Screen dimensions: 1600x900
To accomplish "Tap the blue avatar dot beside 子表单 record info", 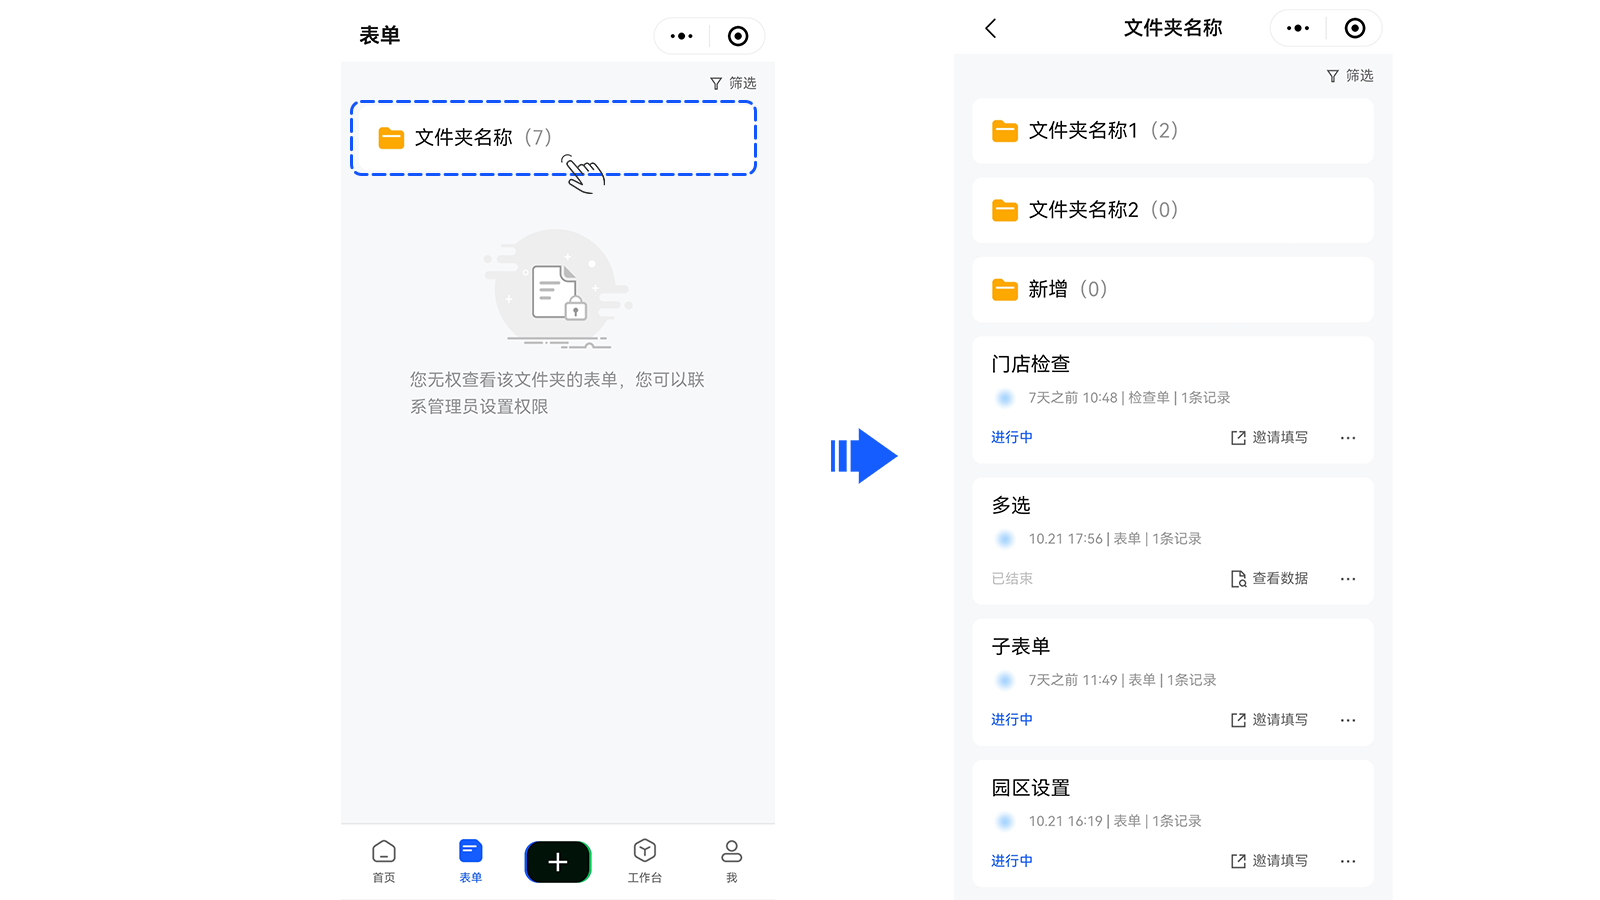I will coord(1004,680).
